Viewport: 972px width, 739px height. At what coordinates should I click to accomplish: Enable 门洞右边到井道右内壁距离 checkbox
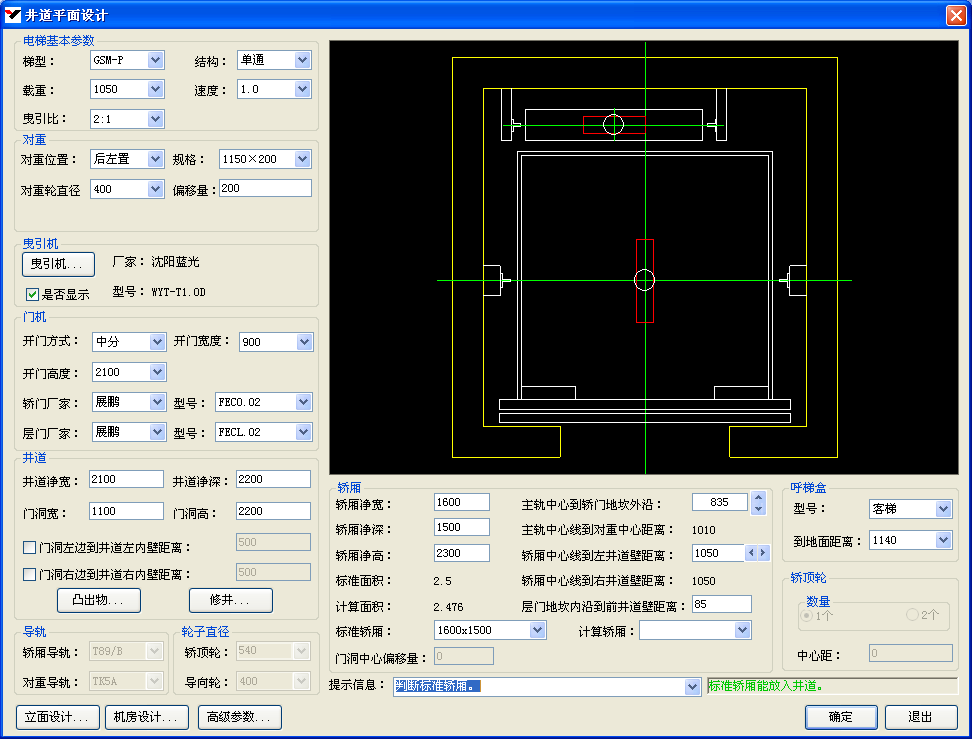pos(30,574)
